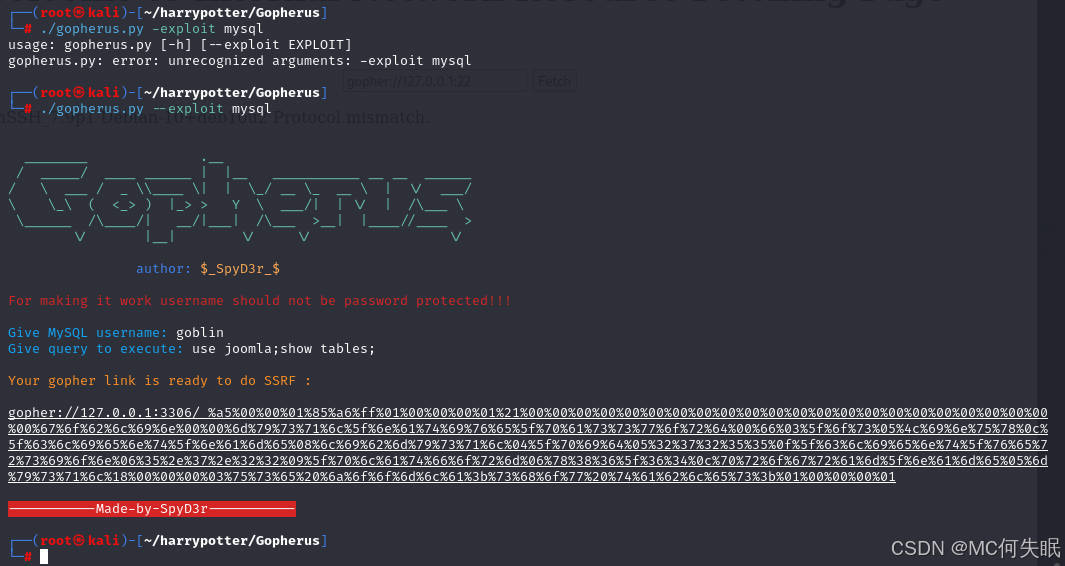Select the './gopherus.py --exploit mysql' command
Viewport: 1065px width, 566px height.
click(x=156, y=109)
